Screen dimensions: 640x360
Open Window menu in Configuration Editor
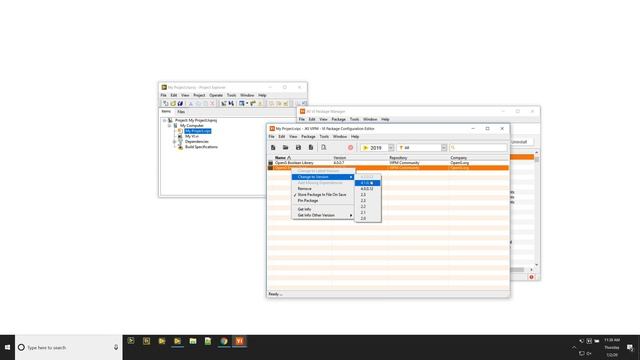pyautogui.click(x=340, y=136)
